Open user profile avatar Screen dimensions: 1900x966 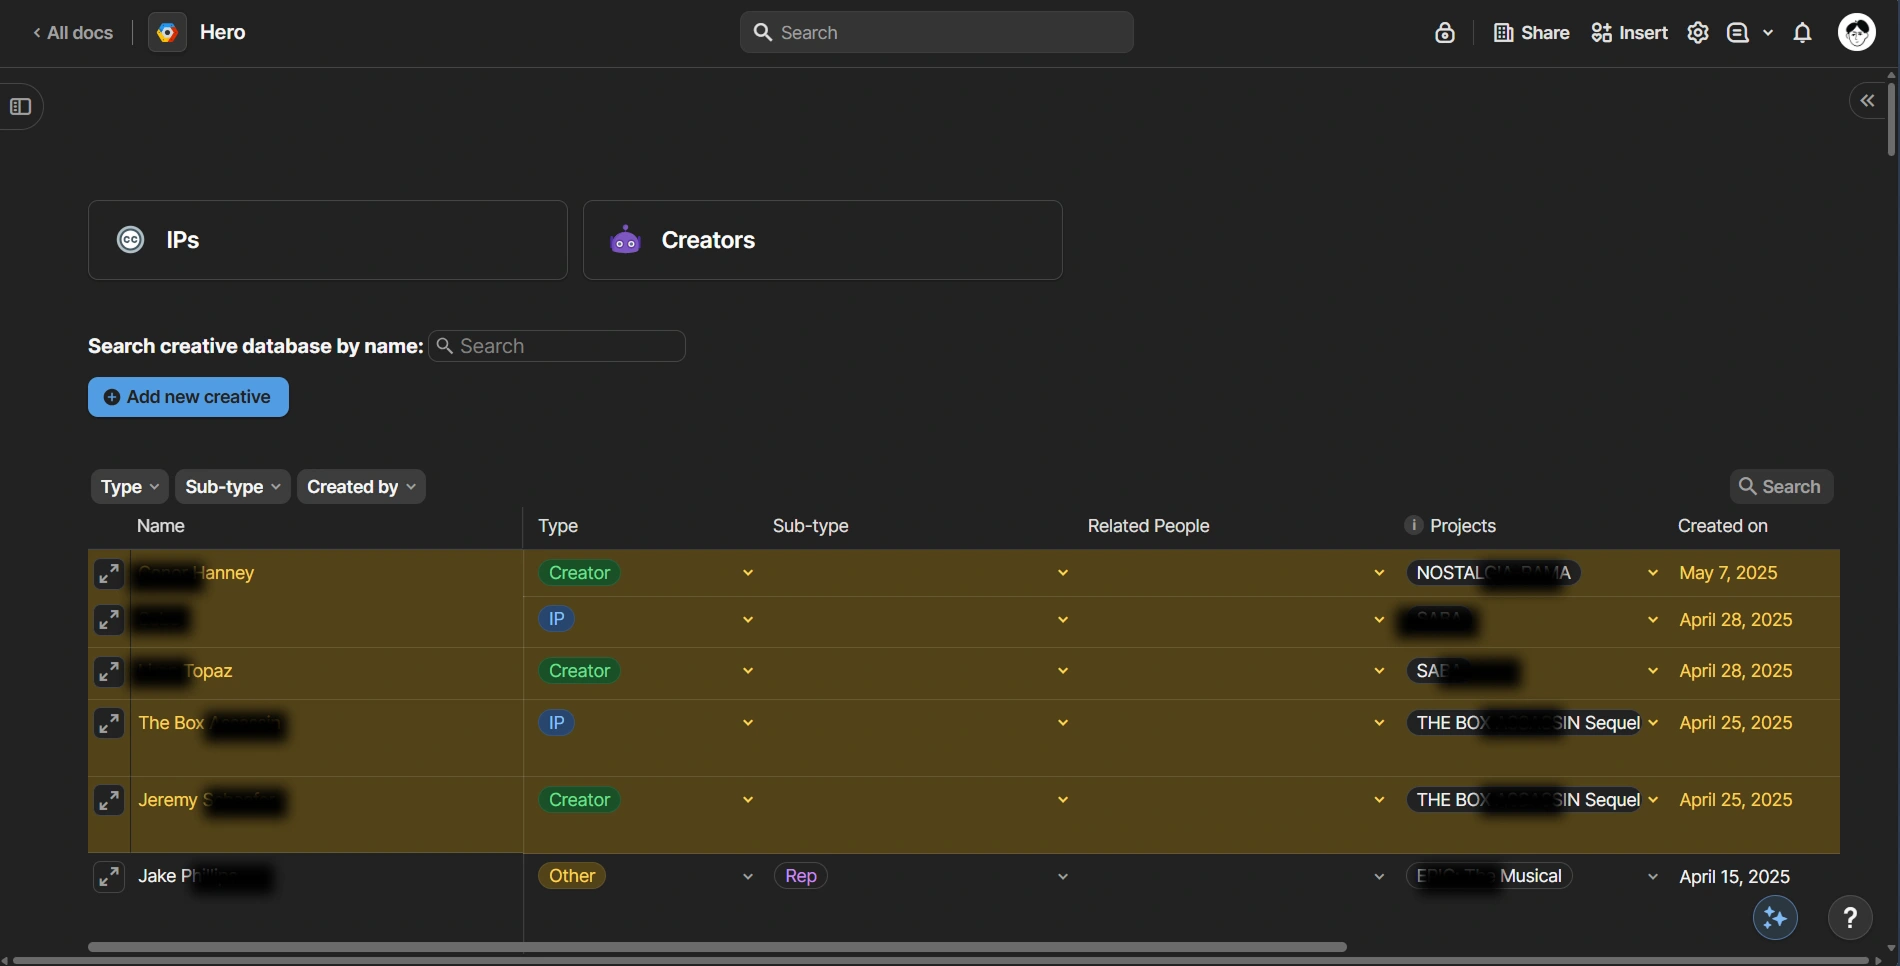(1858, 33)
